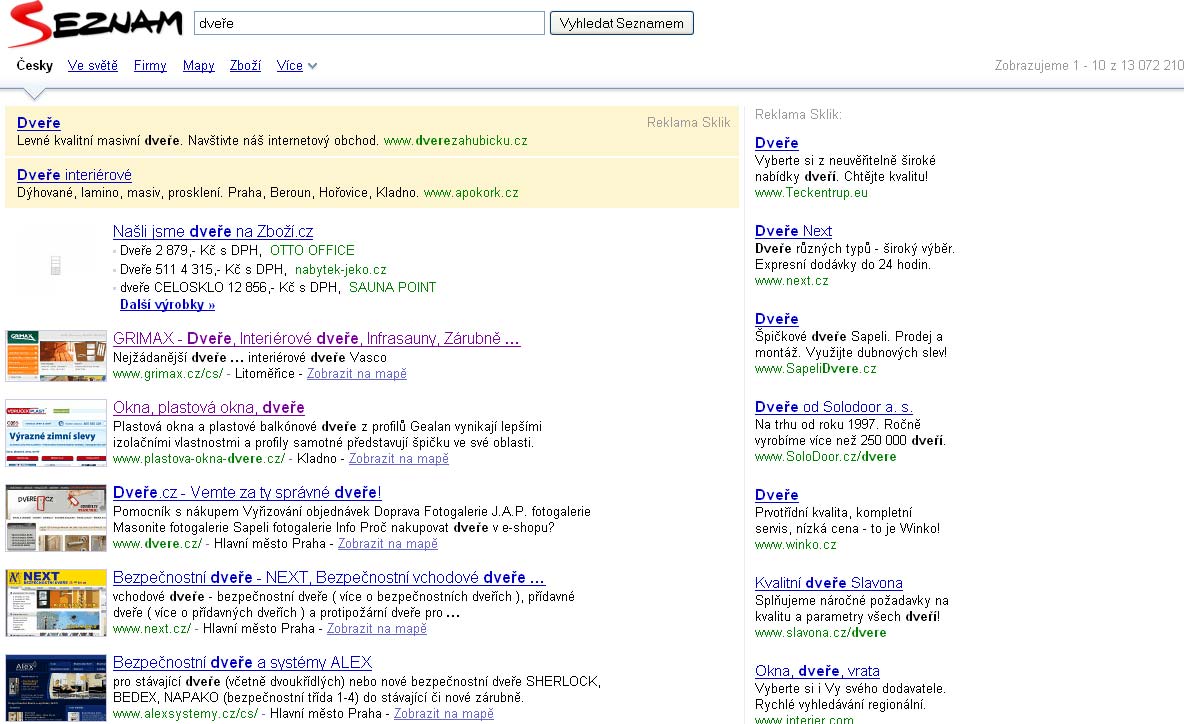
Task: Select the Česky tab
Action: (35, 66)
